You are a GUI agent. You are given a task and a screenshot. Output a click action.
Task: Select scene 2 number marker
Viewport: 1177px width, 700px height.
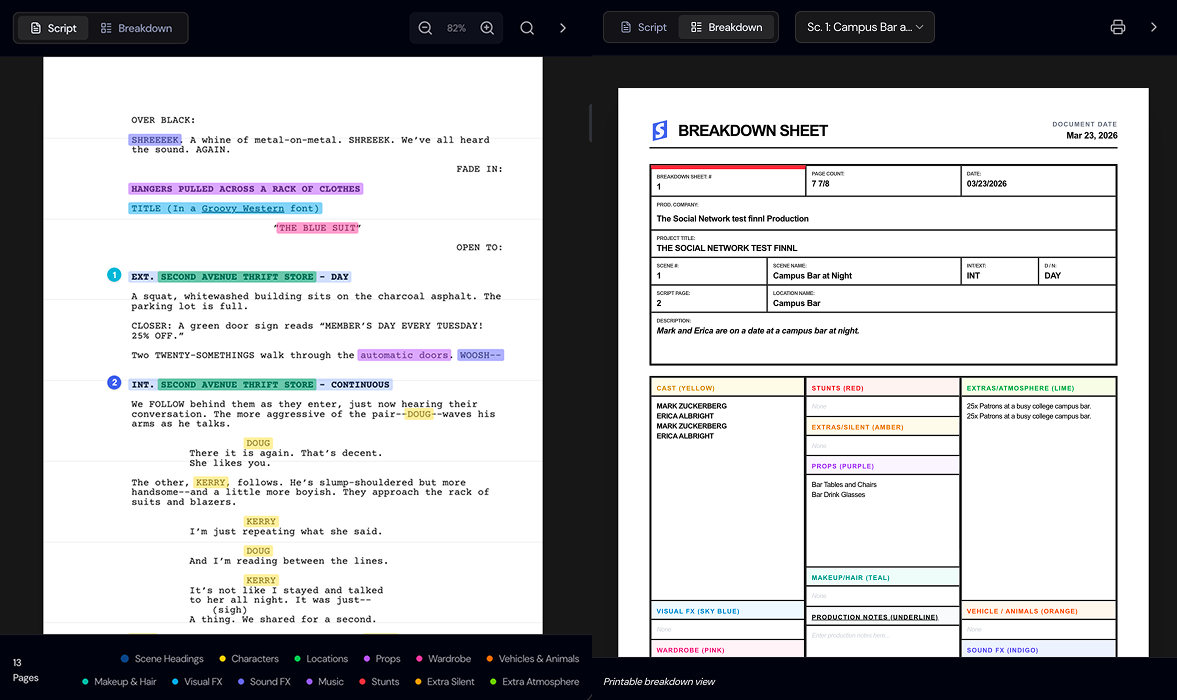[x=114, y=383]
